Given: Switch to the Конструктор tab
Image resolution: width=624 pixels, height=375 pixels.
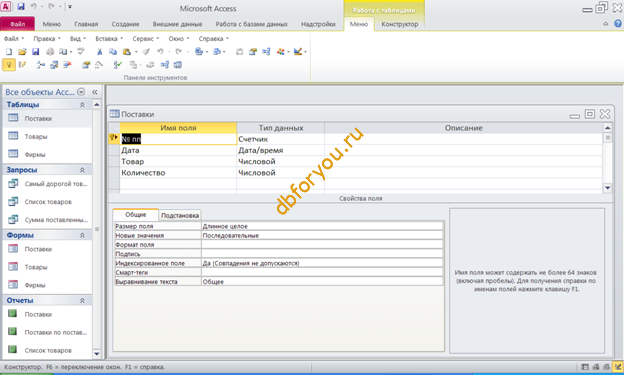Looking at the screenshot, I should [400, 24].
